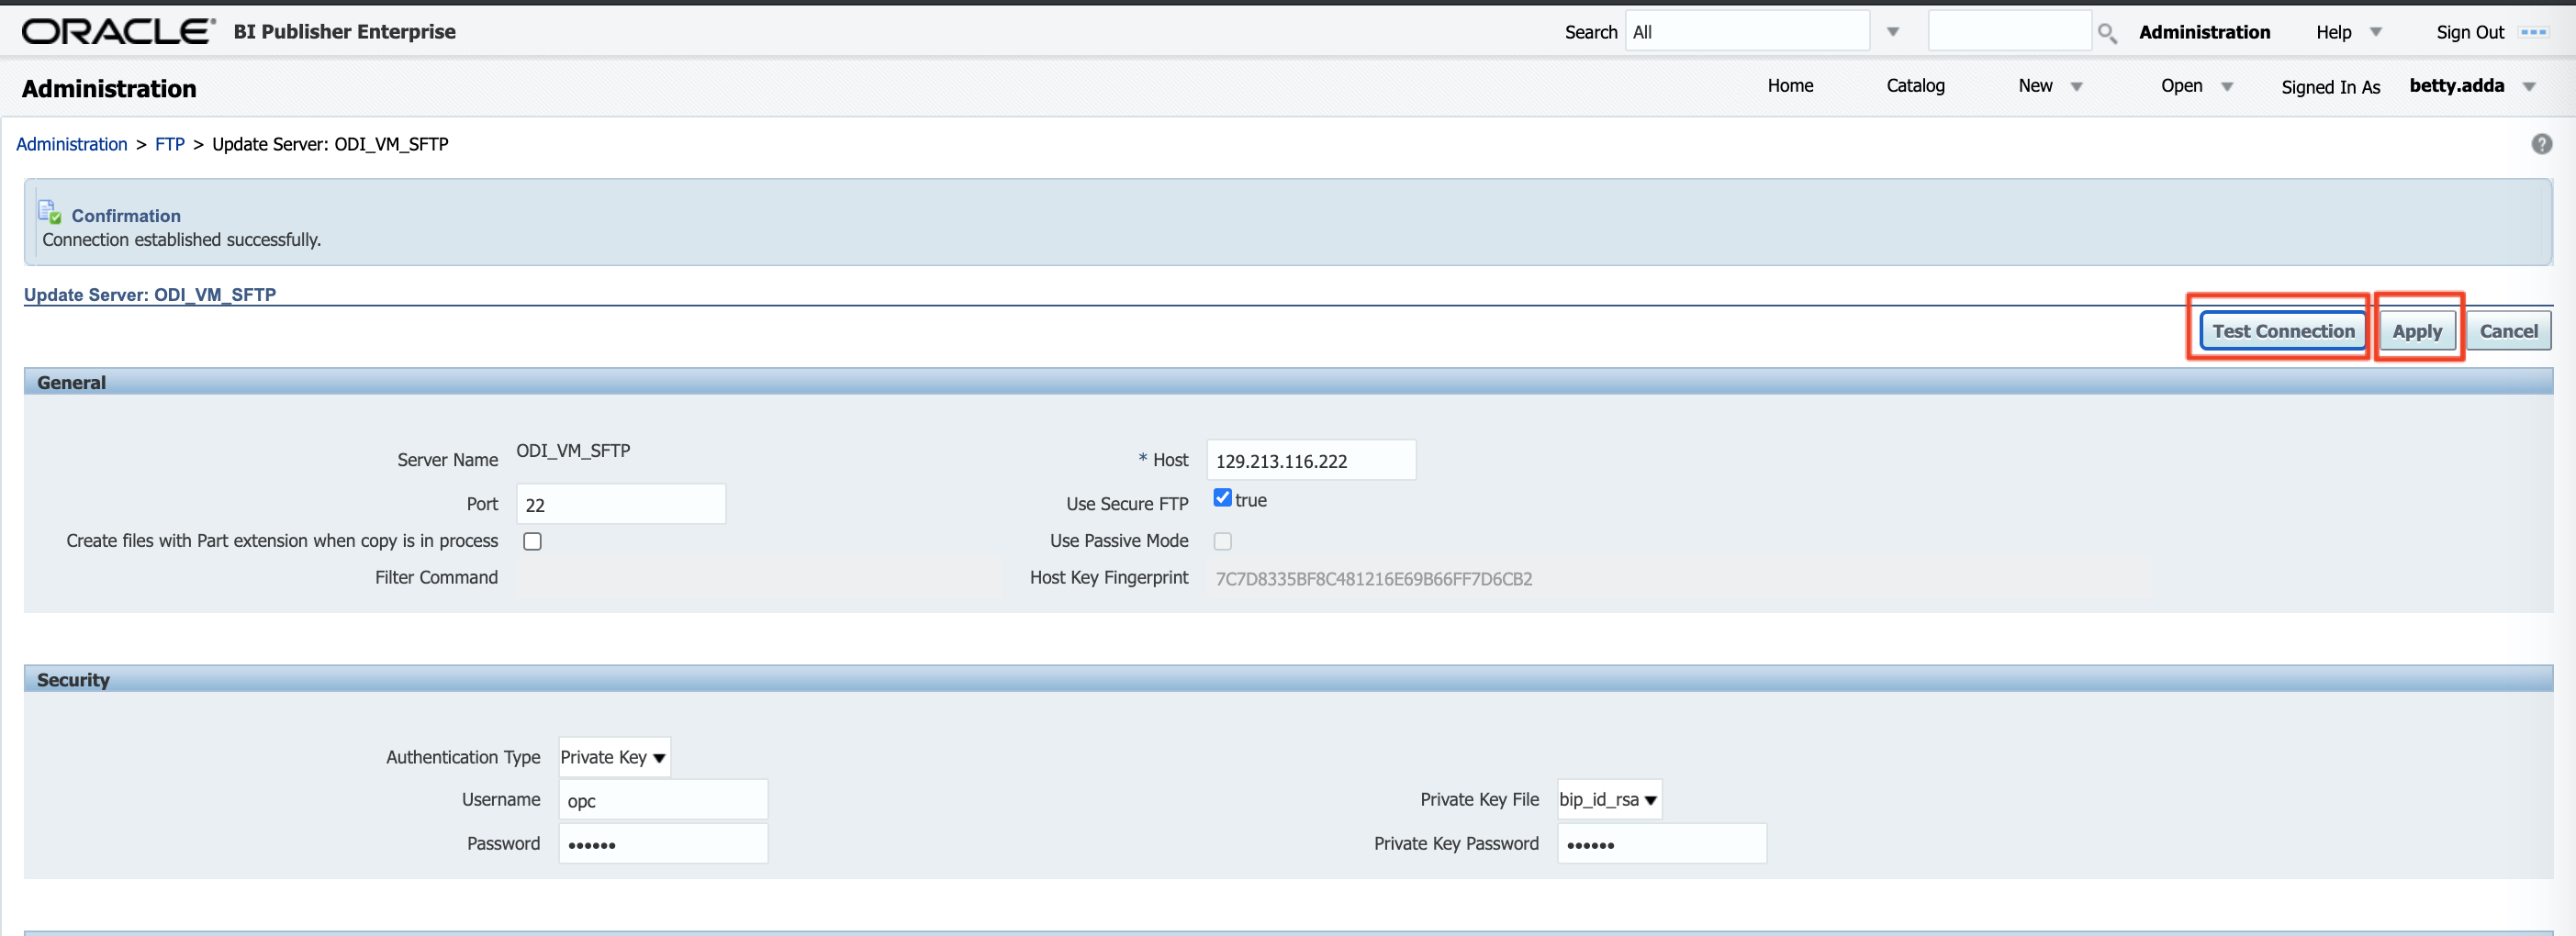The width and height of the screenshot is (2576, 936).
Task: Open the Catalog page
Action: [1915, 86]
